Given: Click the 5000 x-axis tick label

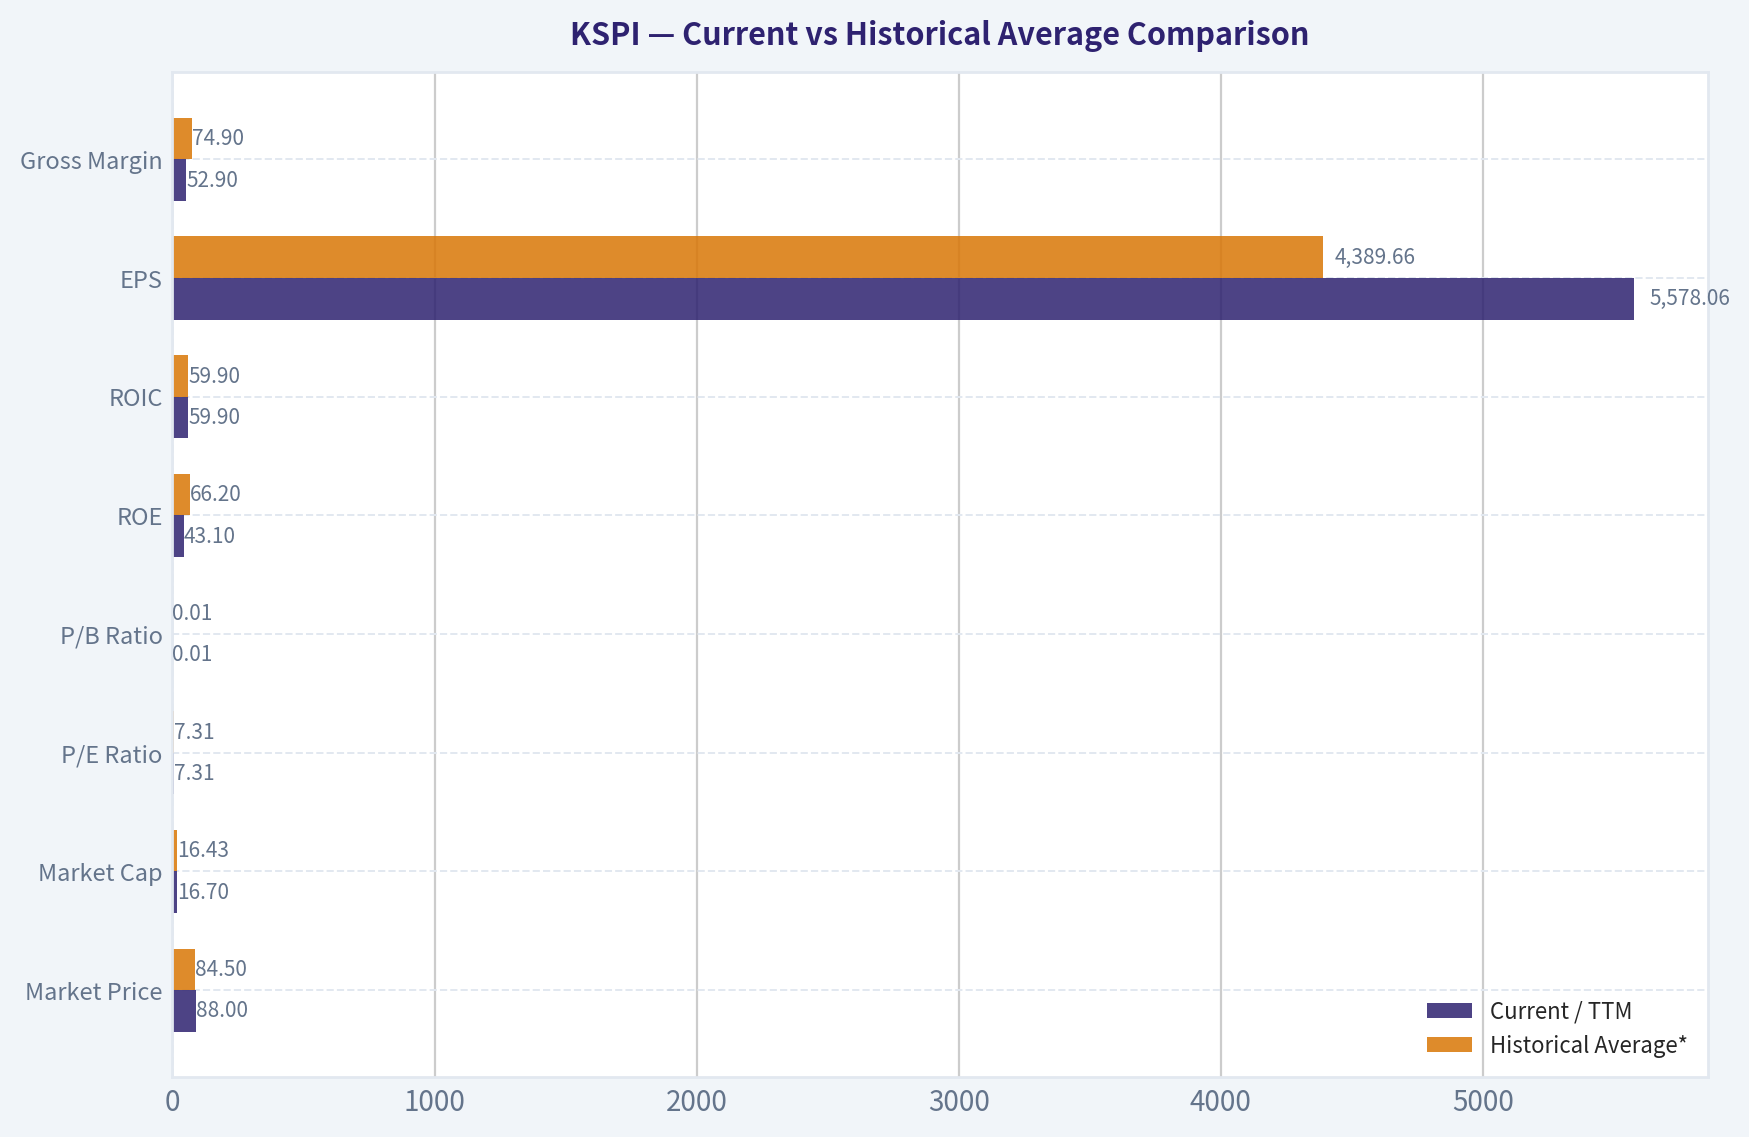Looking at the screenshot, I should pos(1483,1102).
